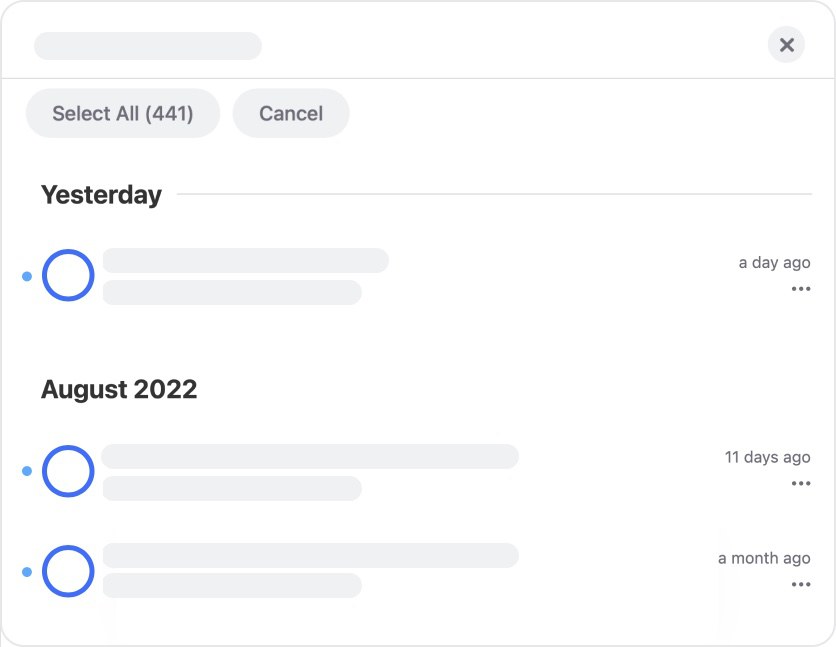
Task: Mark the month-old notification's unread dot
Action: point(26,571)
